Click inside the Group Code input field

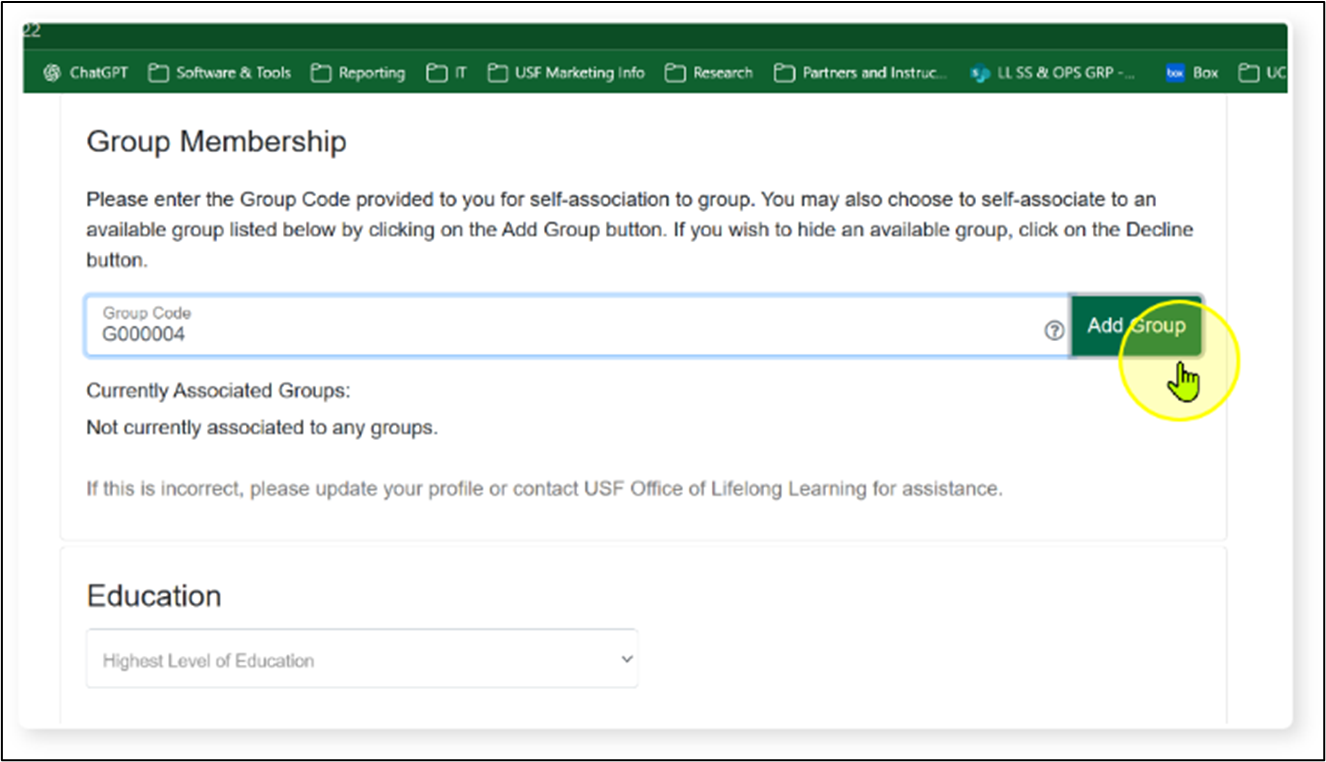pyautogui.click(x=500, y=328)
